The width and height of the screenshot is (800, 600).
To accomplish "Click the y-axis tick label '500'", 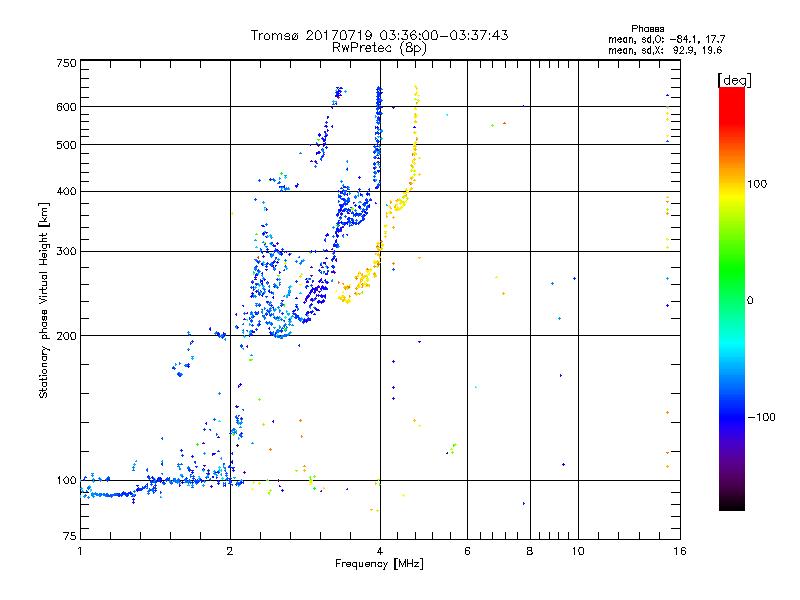I will coord(67,145).
